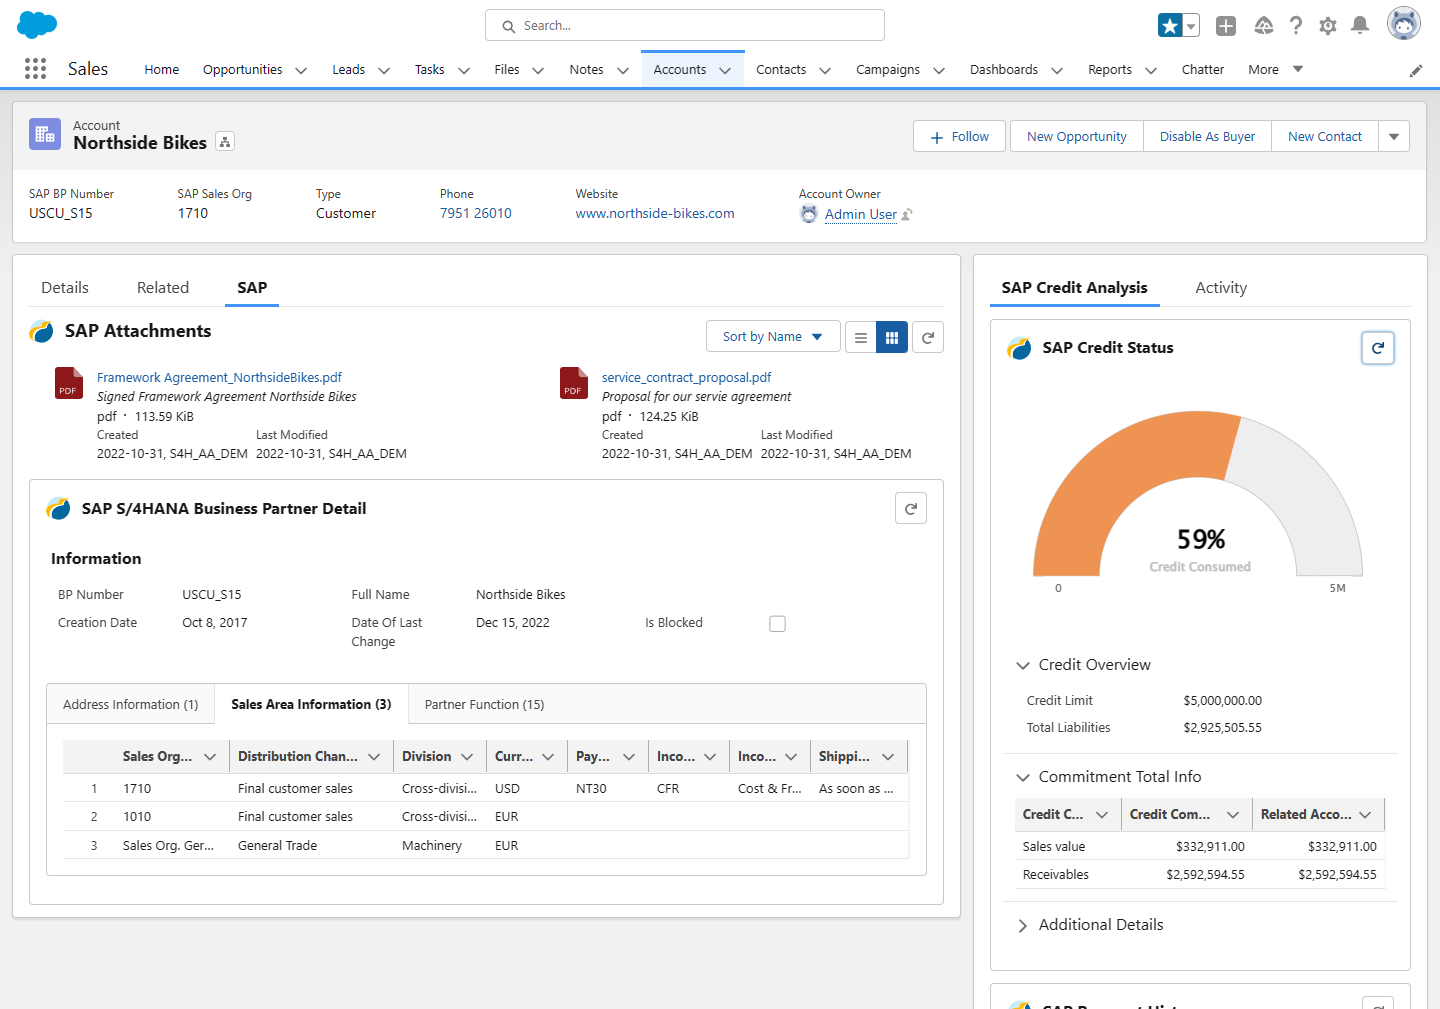Open the Leads nav dropdown arrow
Screen dimensions: 1440x1009
pos(384,70)
